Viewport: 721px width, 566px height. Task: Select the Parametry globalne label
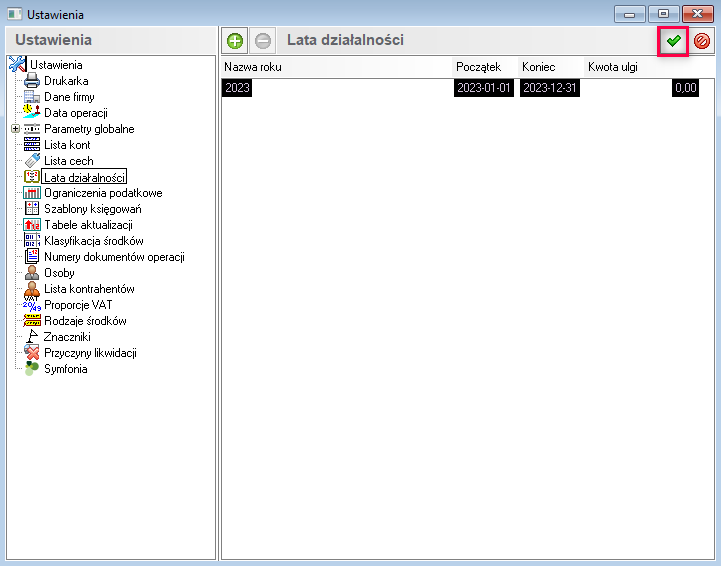[89, 129]
